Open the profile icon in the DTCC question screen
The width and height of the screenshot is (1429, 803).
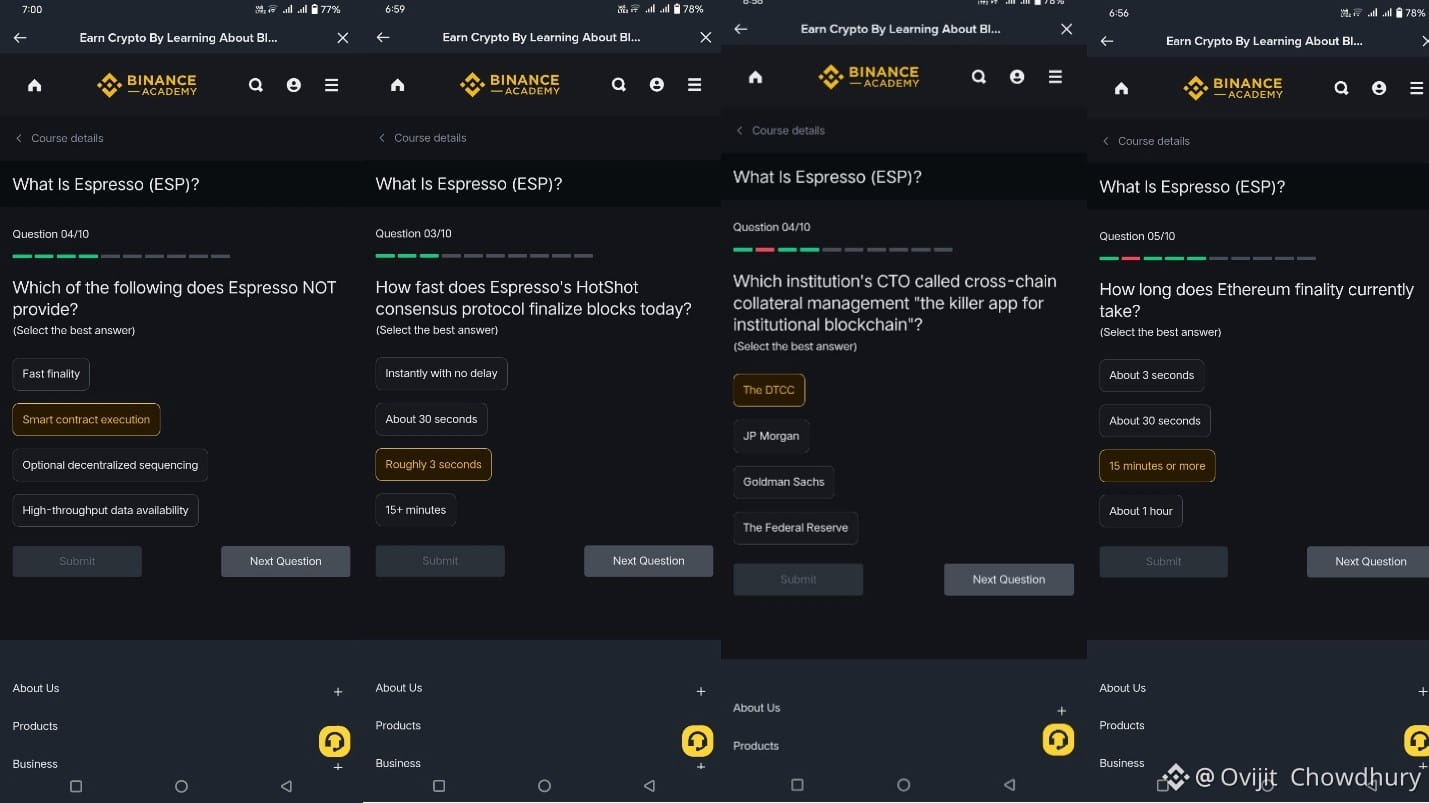pyautogui.click(x=1017, y=77)
